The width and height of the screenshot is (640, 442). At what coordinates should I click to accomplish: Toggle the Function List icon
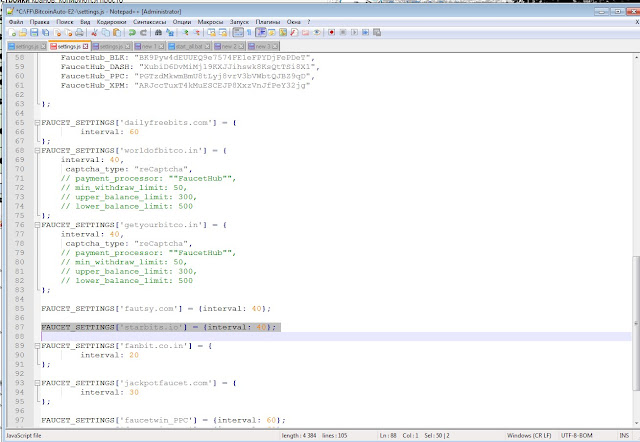[294, 32]
